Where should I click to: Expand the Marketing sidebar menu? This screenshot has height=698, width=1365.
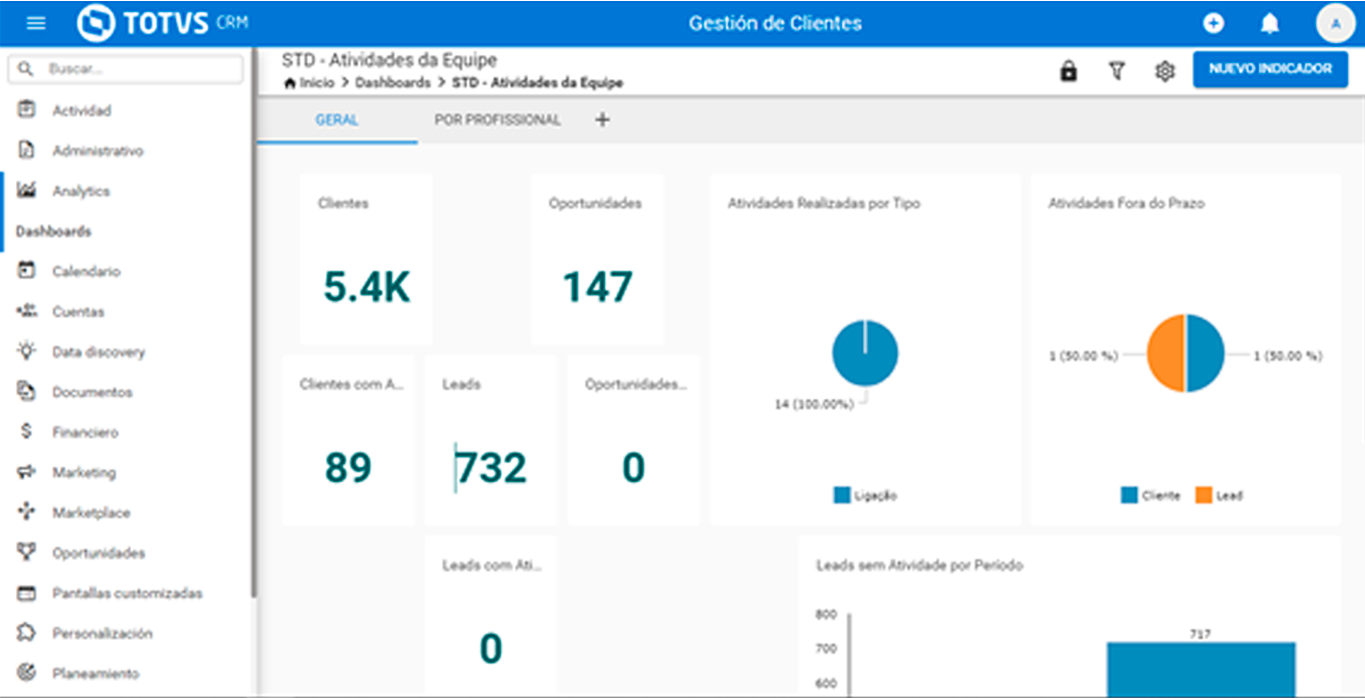coord(84,472)
